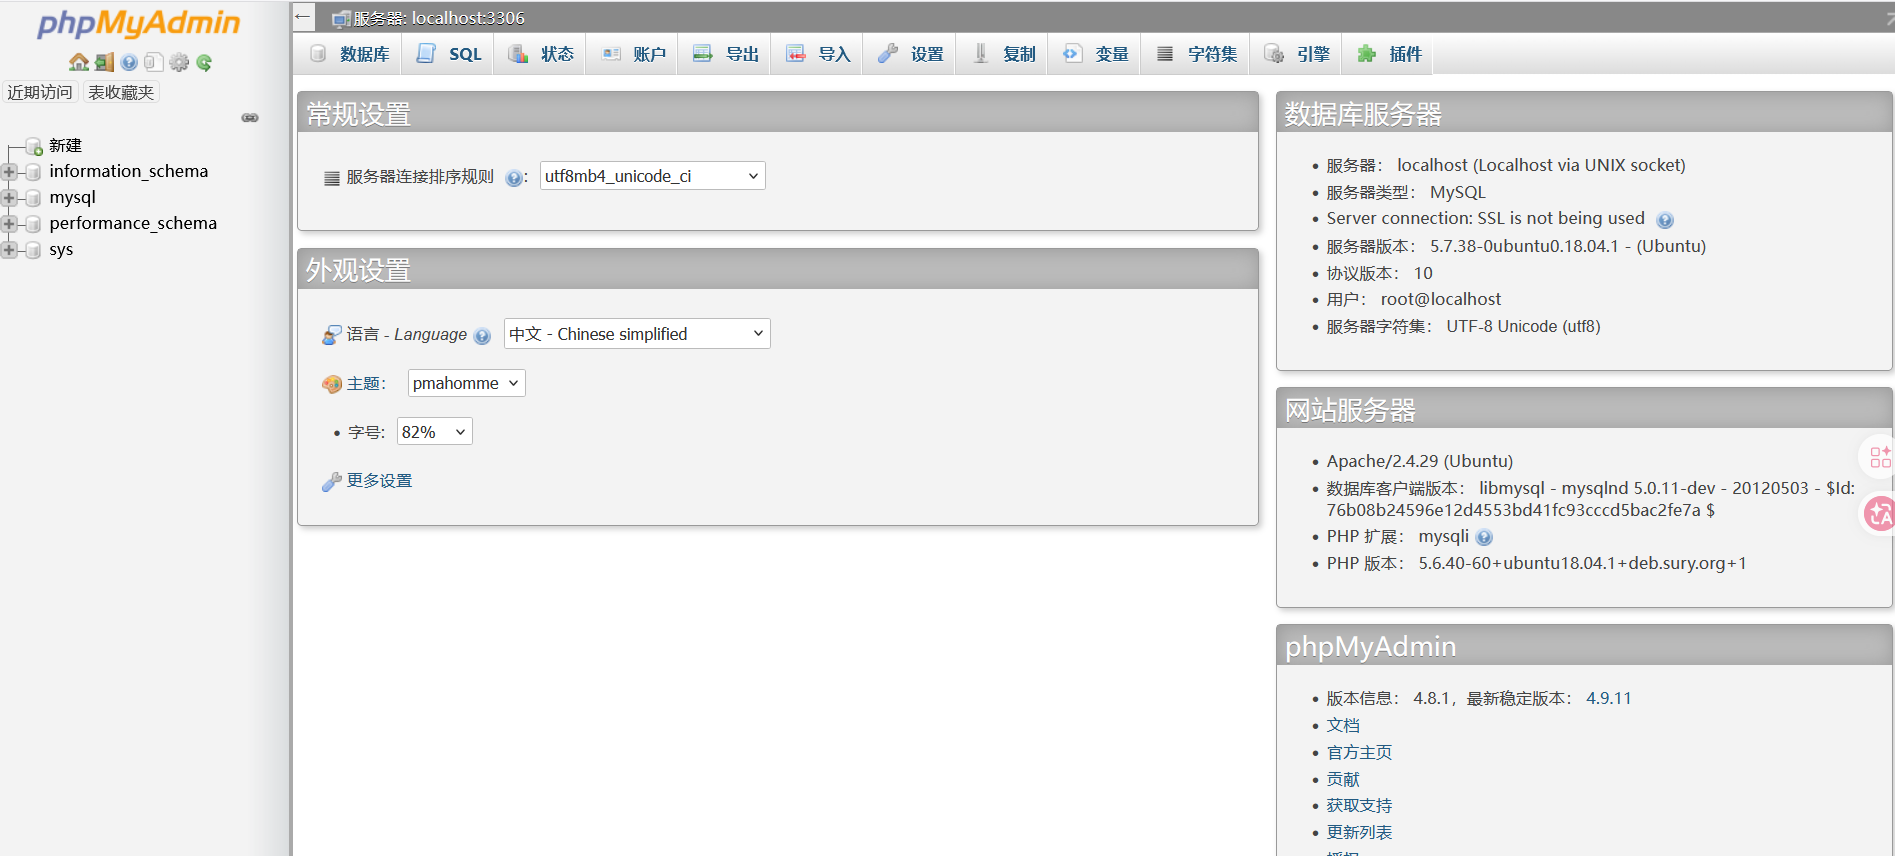Click the Apache/2.4.29 (Ubuntu) entry
This screenshot has width=1895, height=856.
pos(1419,461)
